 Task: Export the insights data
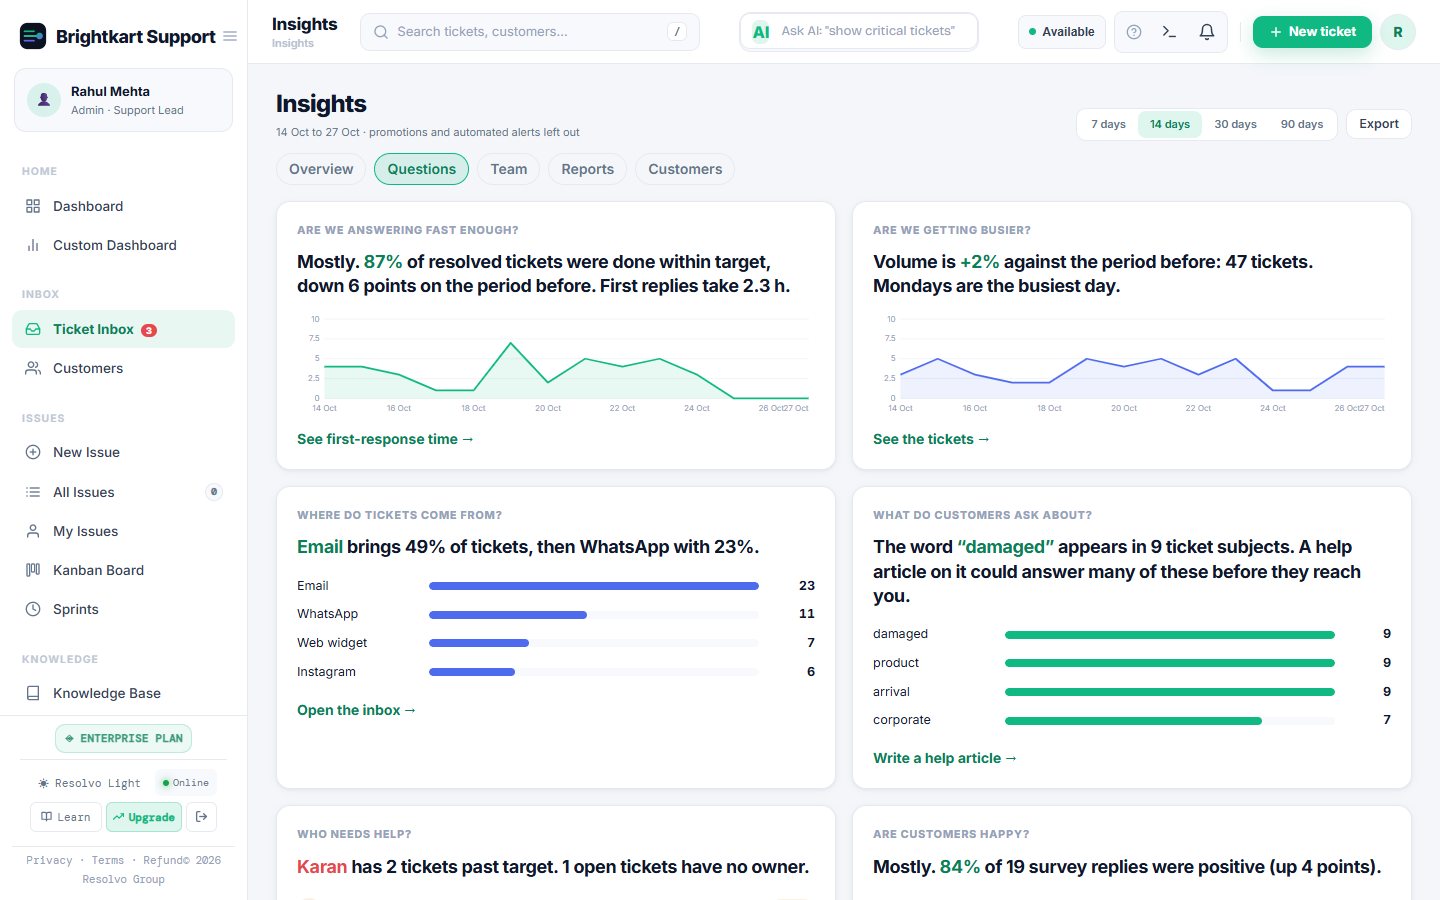pos(1379,124)
